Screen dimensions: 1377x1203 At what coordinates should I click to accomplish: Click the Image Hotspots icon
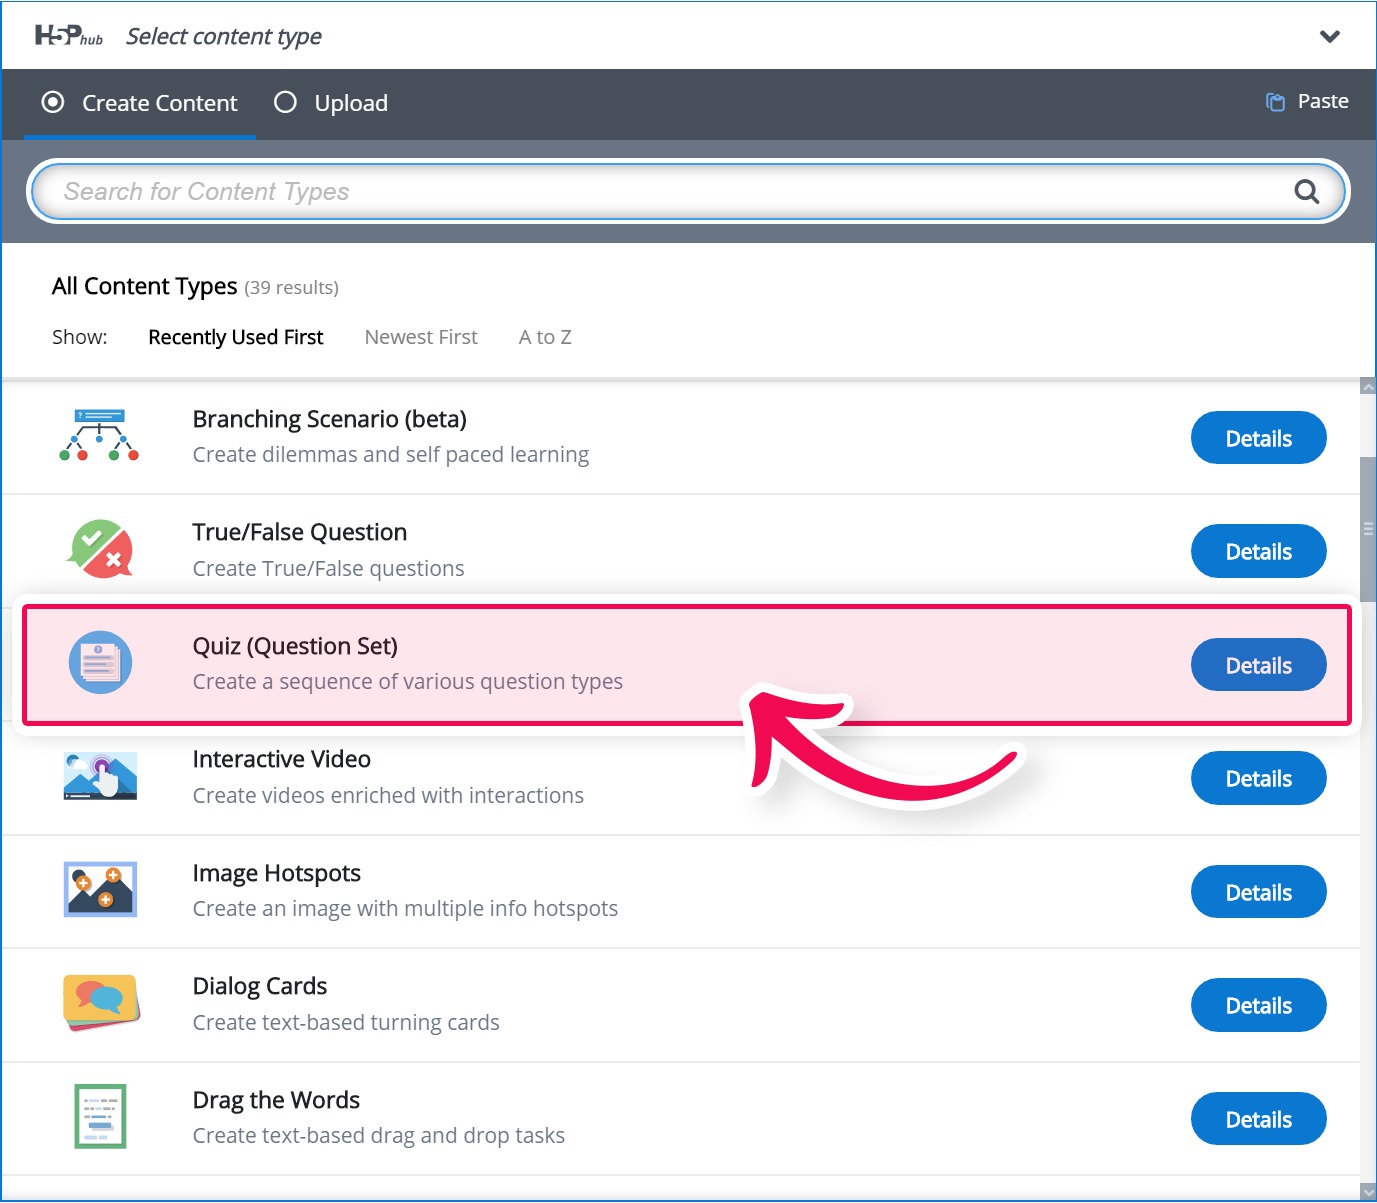100,889
